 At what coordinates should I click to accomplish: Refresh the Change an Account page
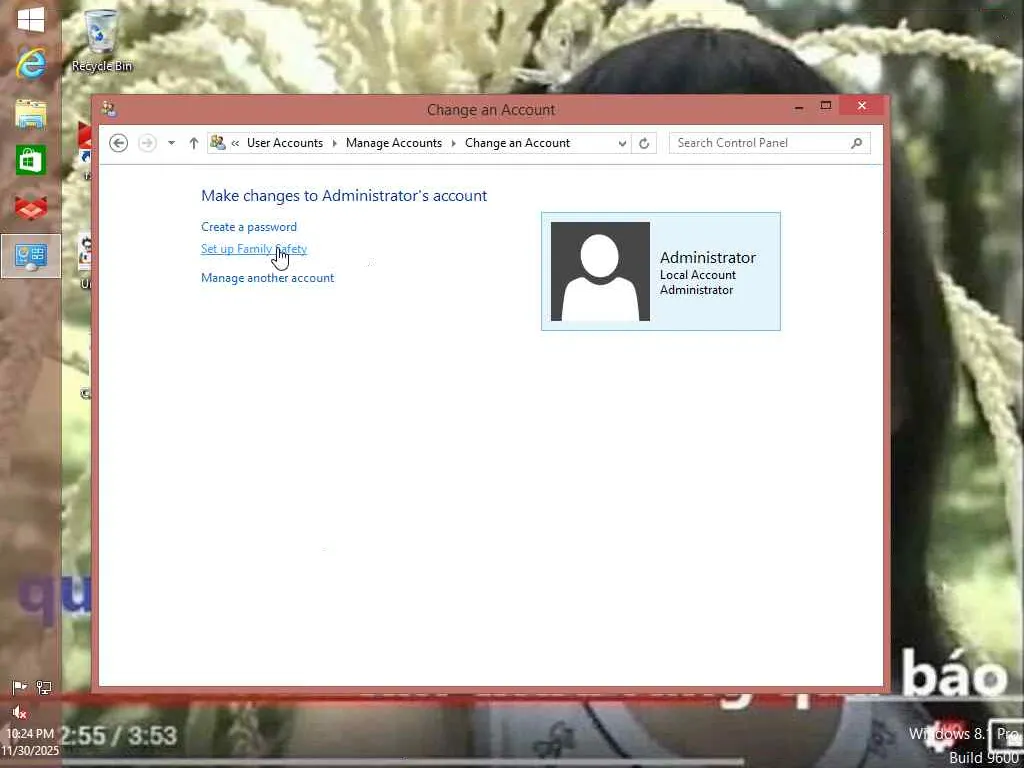pyautogui.click(x=644, y=143)
